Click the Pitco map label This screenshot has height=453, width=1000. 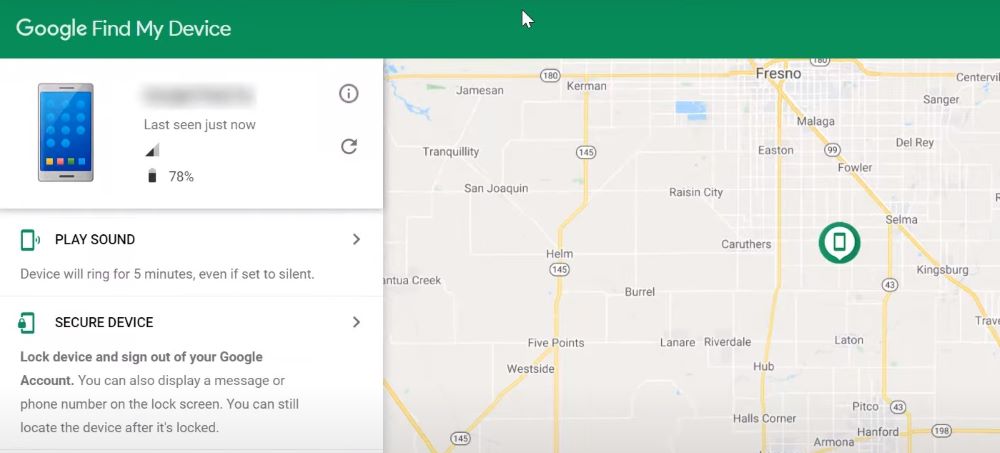click(x=866, y=406)
